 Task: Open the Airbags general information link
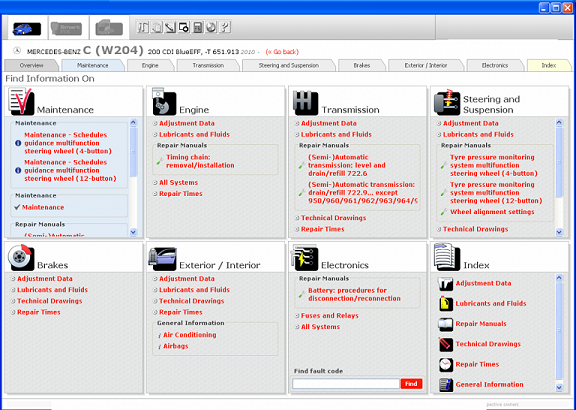176,346
